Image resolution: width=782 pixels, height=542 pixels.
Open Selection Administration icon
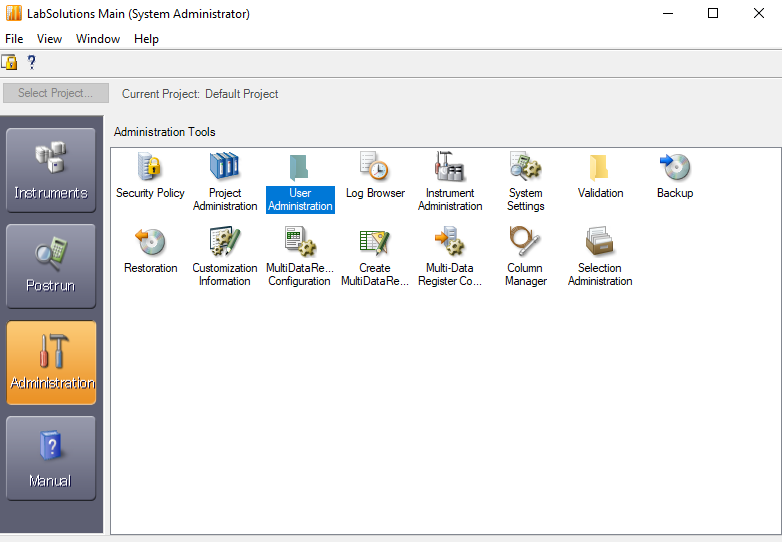pyautogui.click(x=600, y=257)
